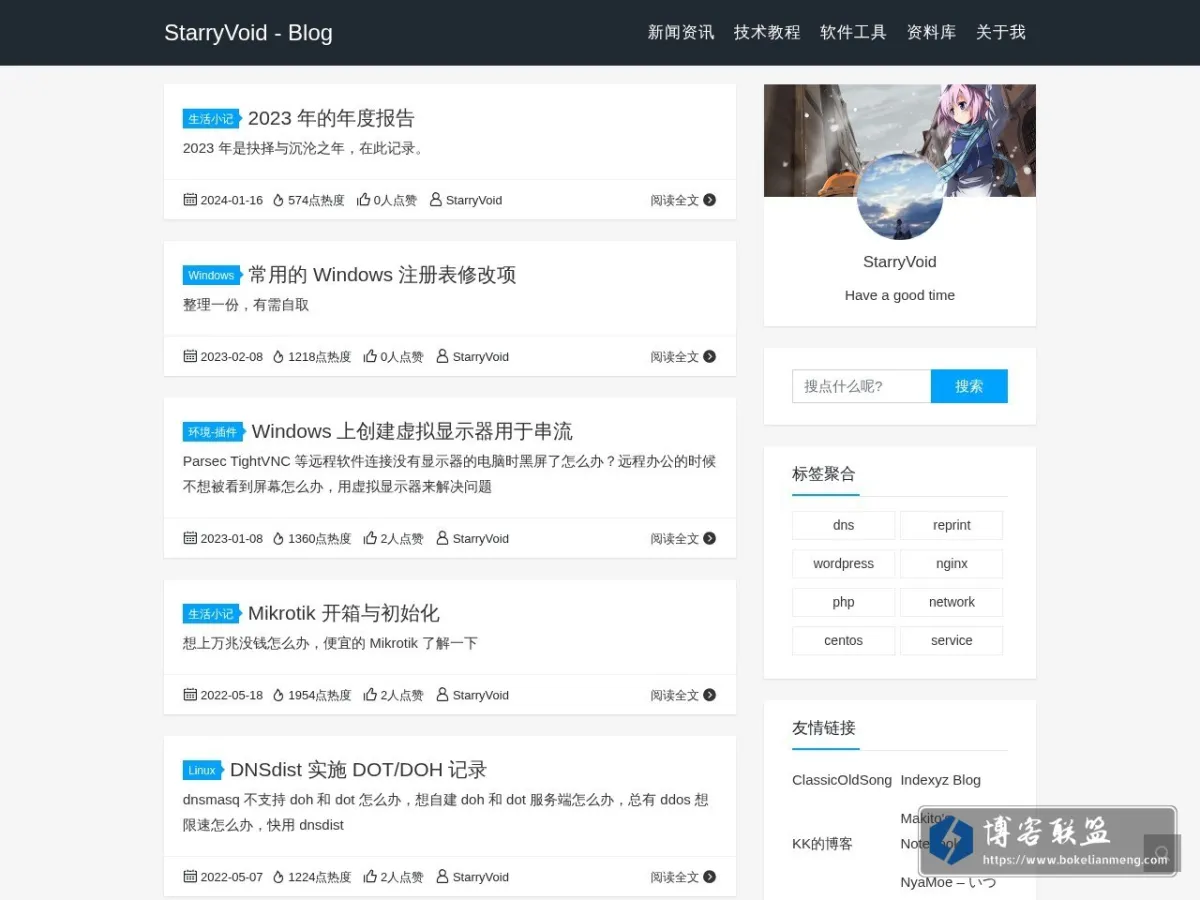This screenshot has height=900, width=1200.
Task: Click calendar icon beside 2023-02-08
Action: point(190,356)
